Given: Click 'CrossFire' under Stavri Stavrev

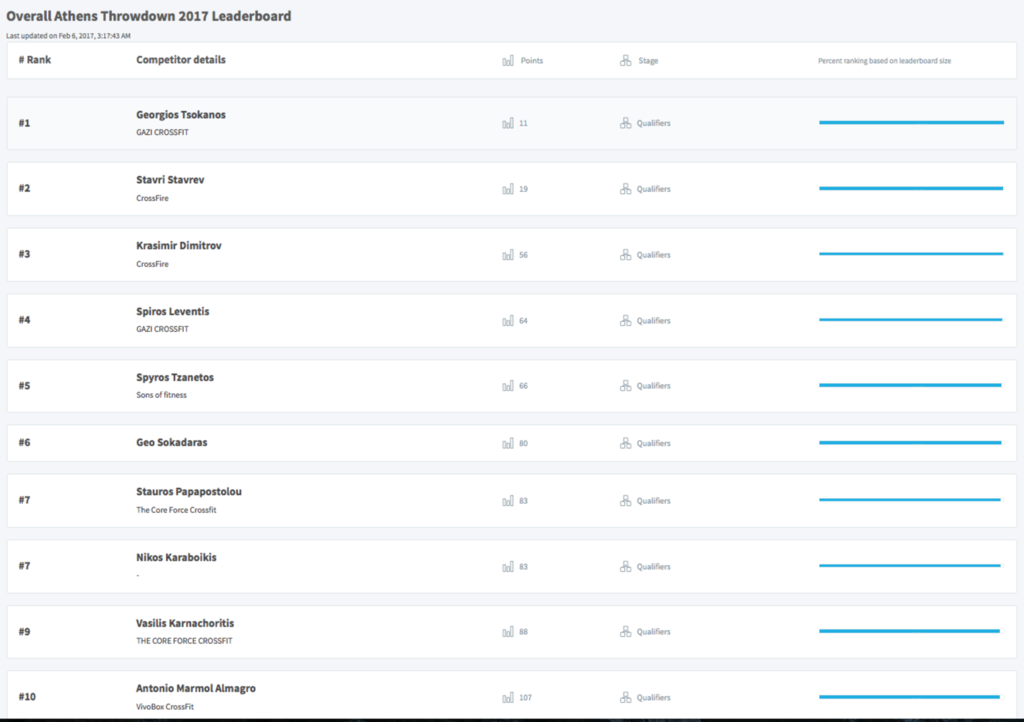Looking at the screenshot, I should coord(152,198).
